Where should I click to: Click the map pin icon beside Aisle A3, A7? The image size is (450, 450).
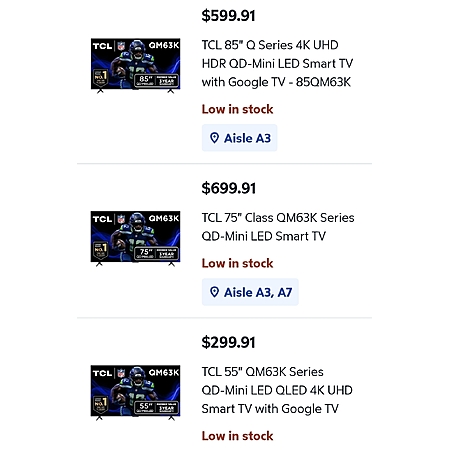click(214, 292)
